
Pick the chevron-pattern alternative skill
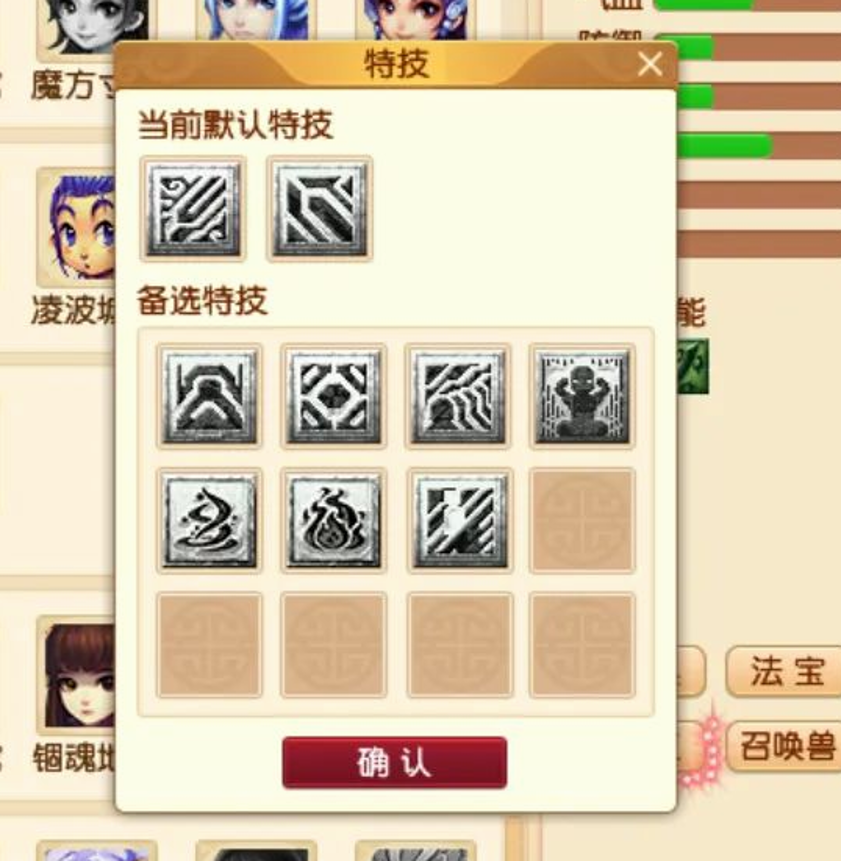pos(209,396)
